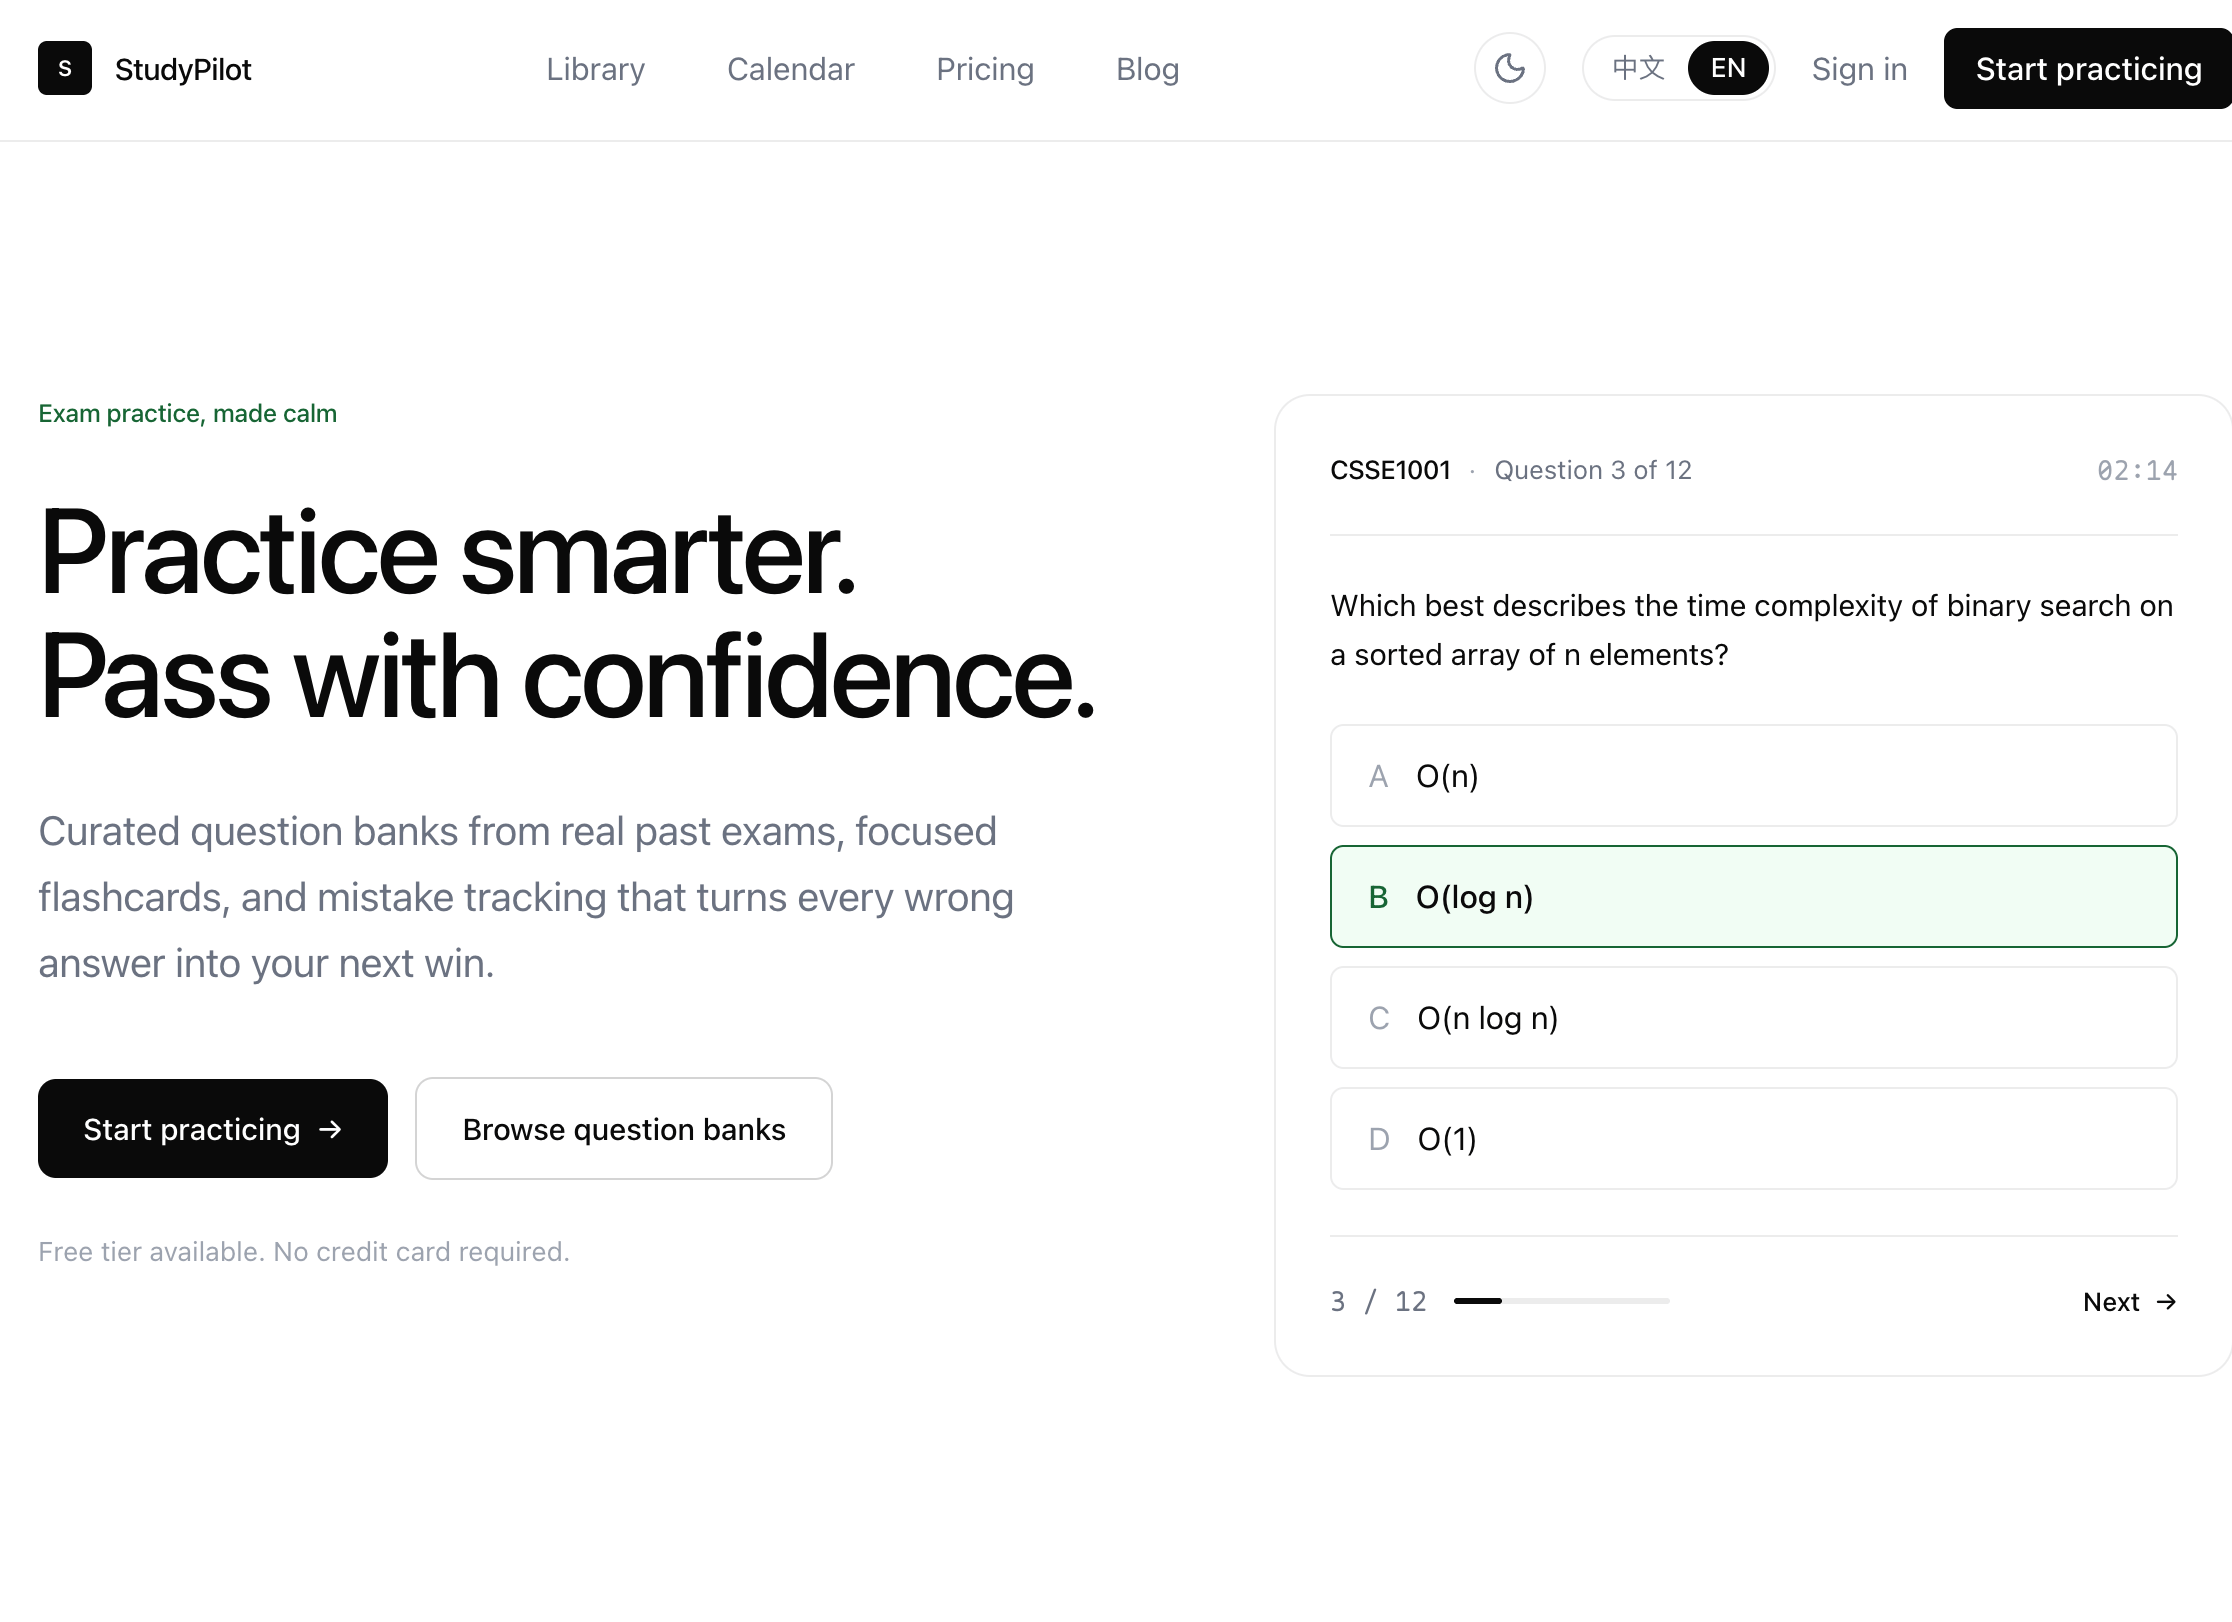Screen dimensions: 2232x1622
Task: Select EN language option
Action: point(1727,68)
